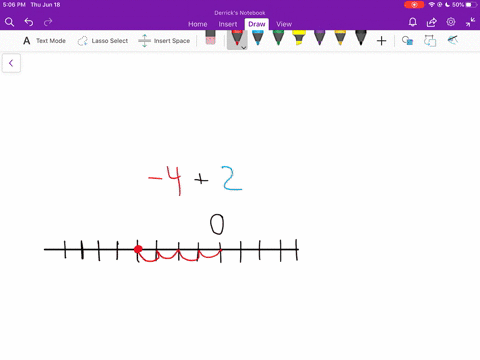The image size is (480, 360).
Task: Open the Shapes tool
Action: [407, 41]
